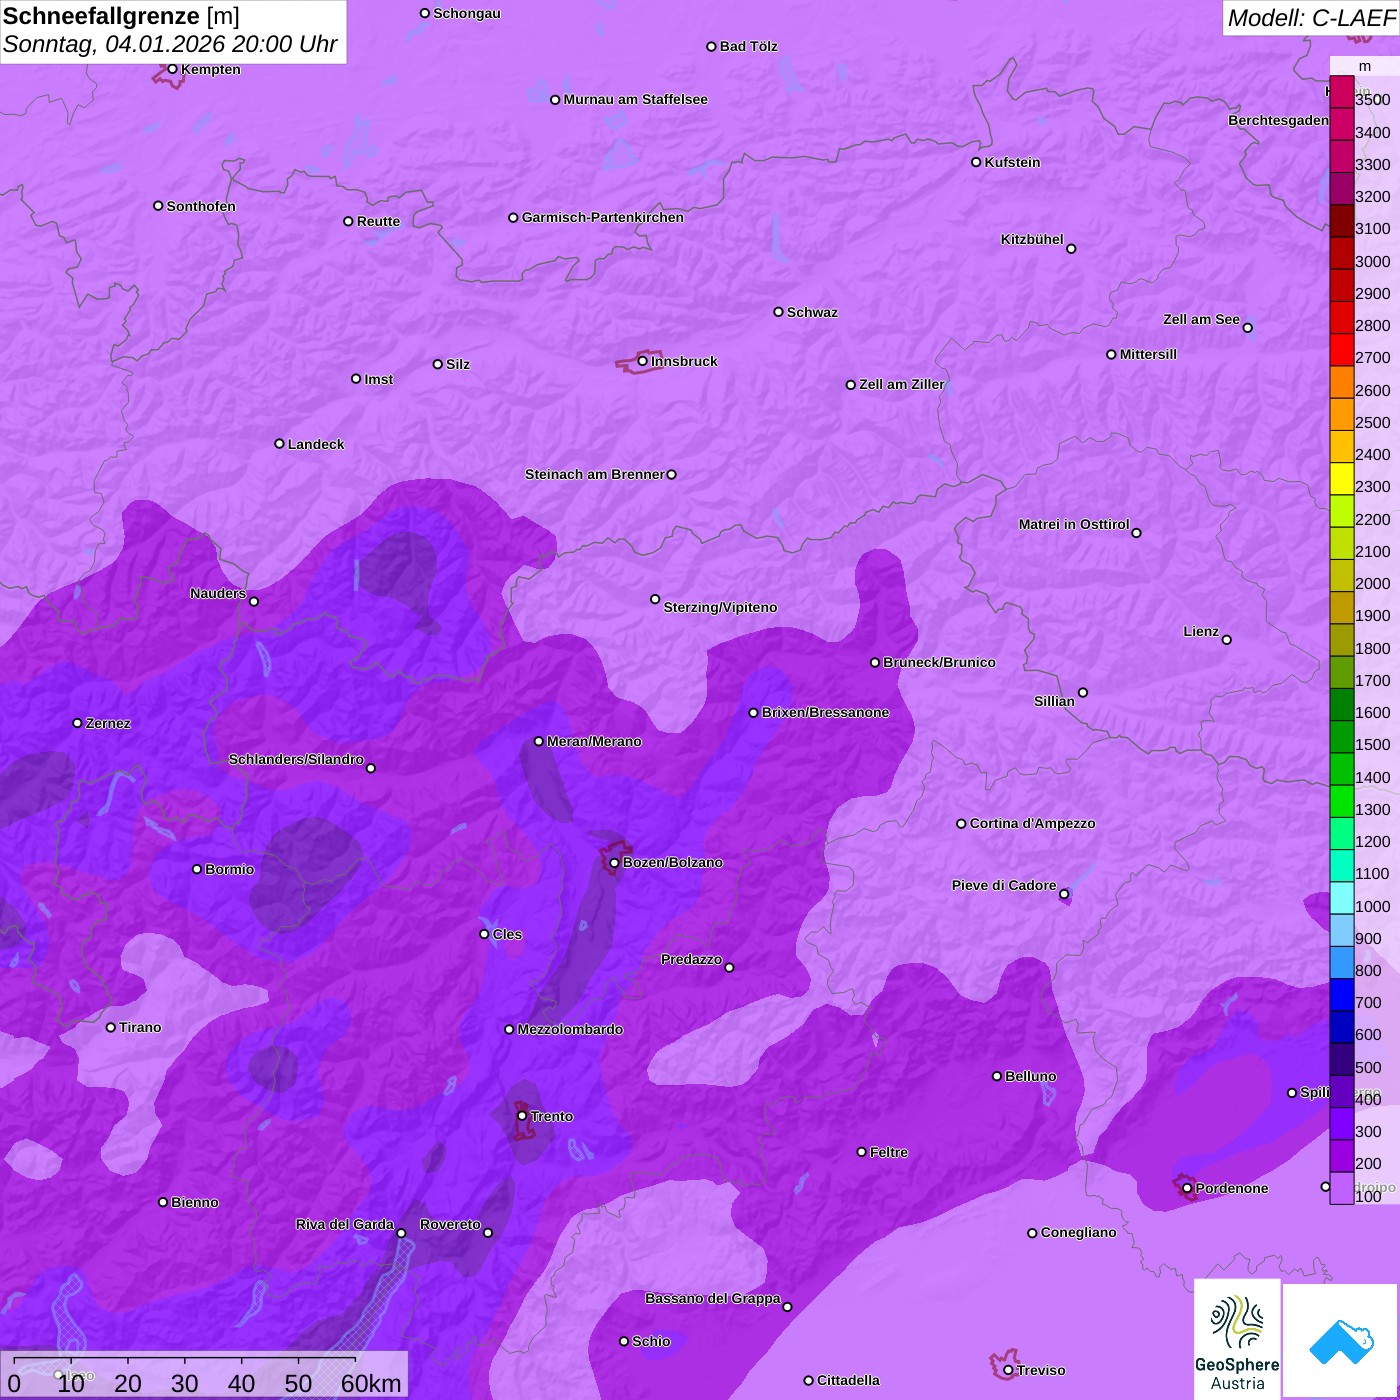The height and width of the screenshot is (1400, 1400).
Task: Click the Kempten city marker
Action: (173, 69)
